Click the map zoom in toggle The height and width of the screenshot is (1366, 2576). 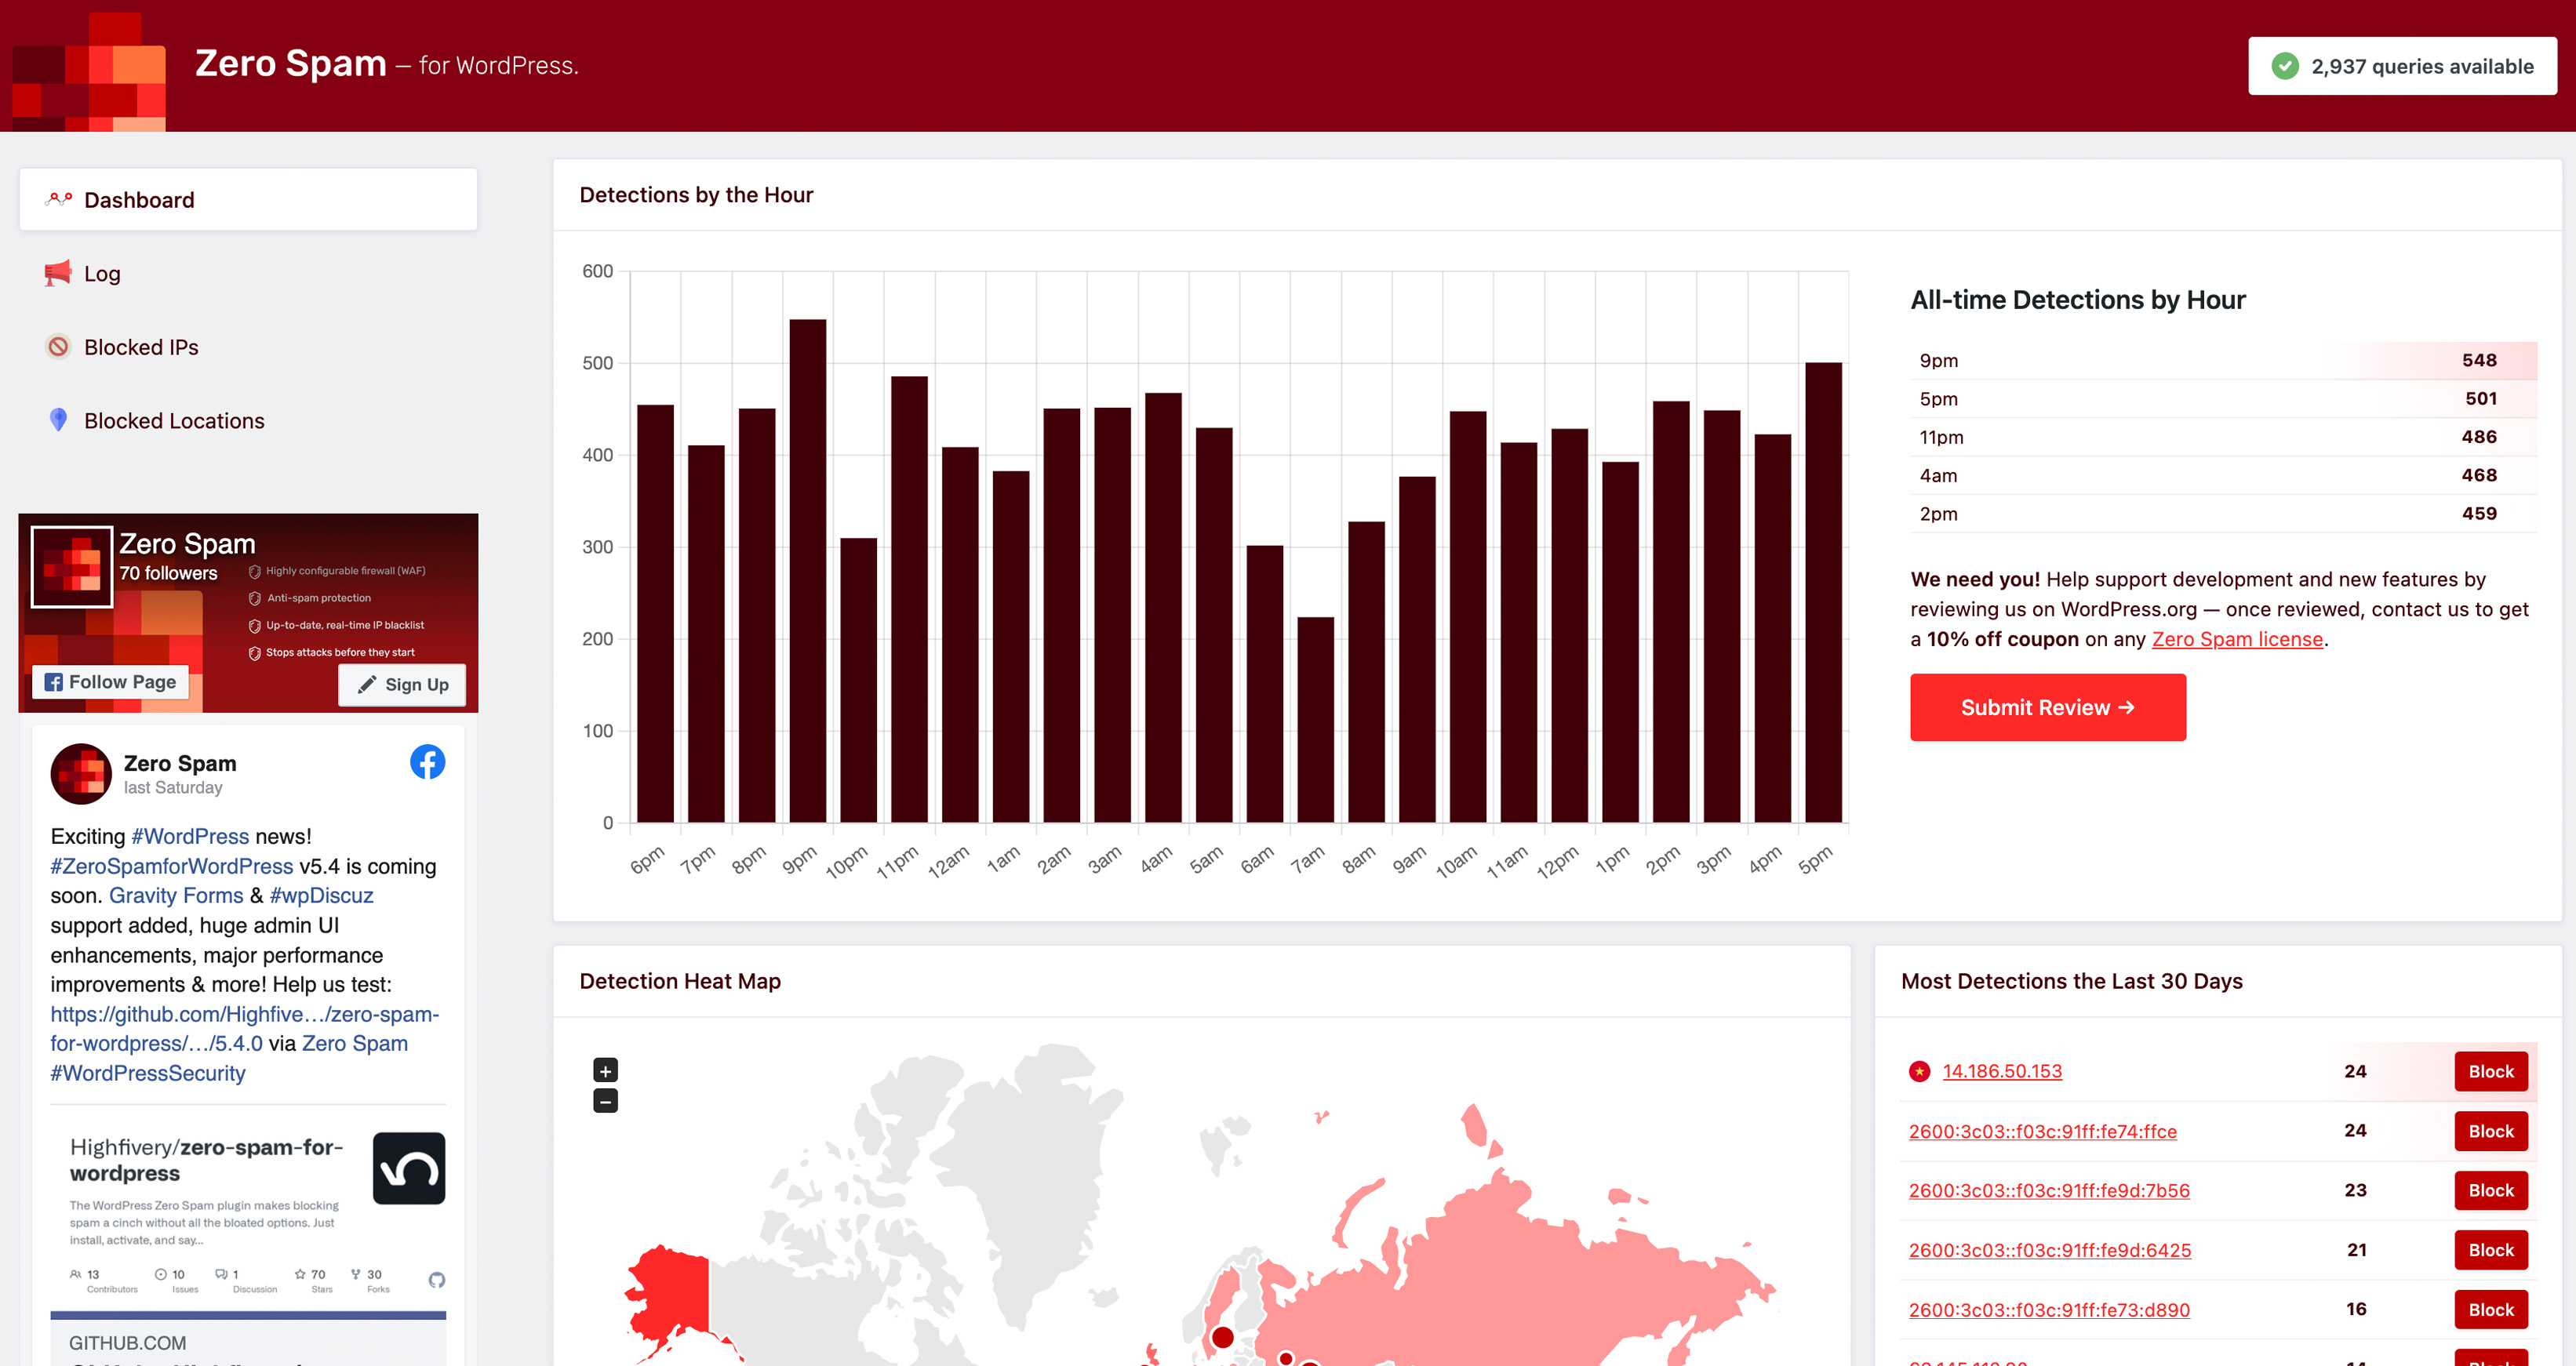click(605, 1071)
